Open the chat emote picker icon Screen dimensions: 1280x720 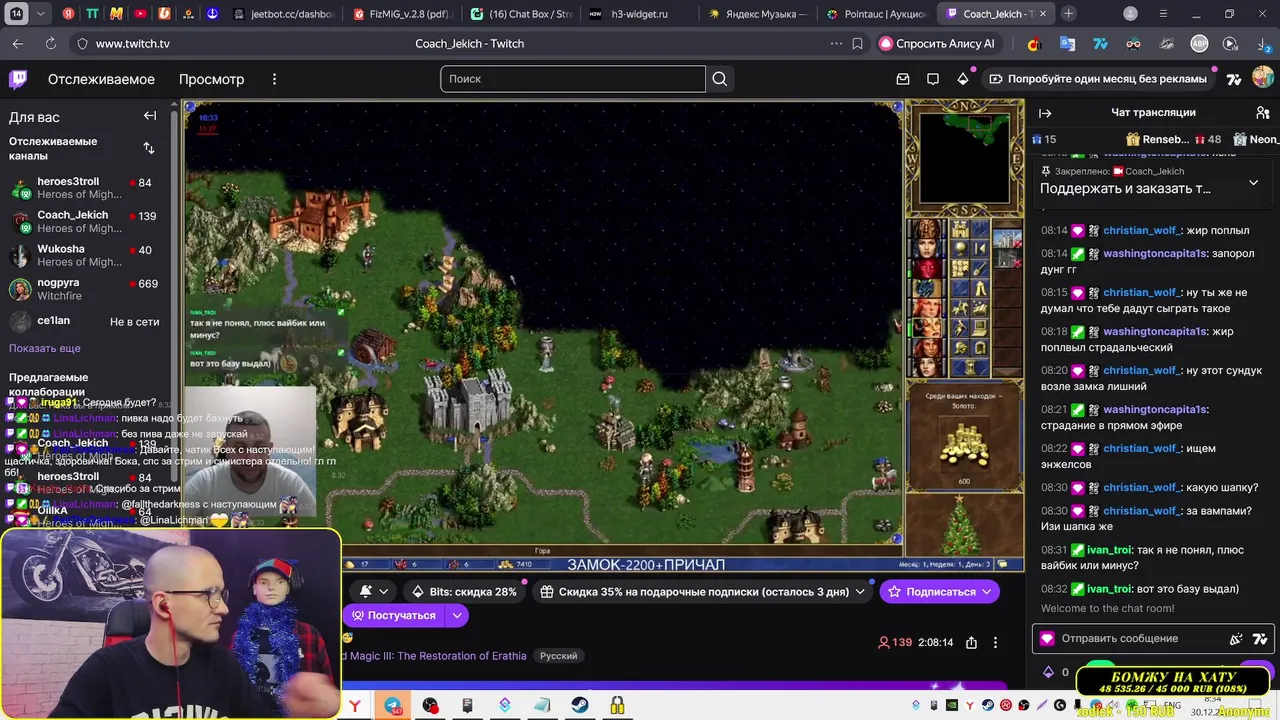pyautogui.click(x=1260, y=639)
